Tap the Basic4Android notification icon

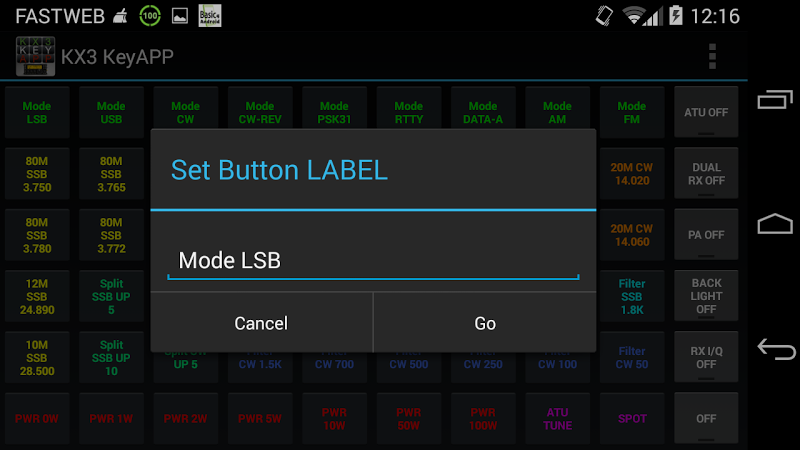click(x=210, y=16)
